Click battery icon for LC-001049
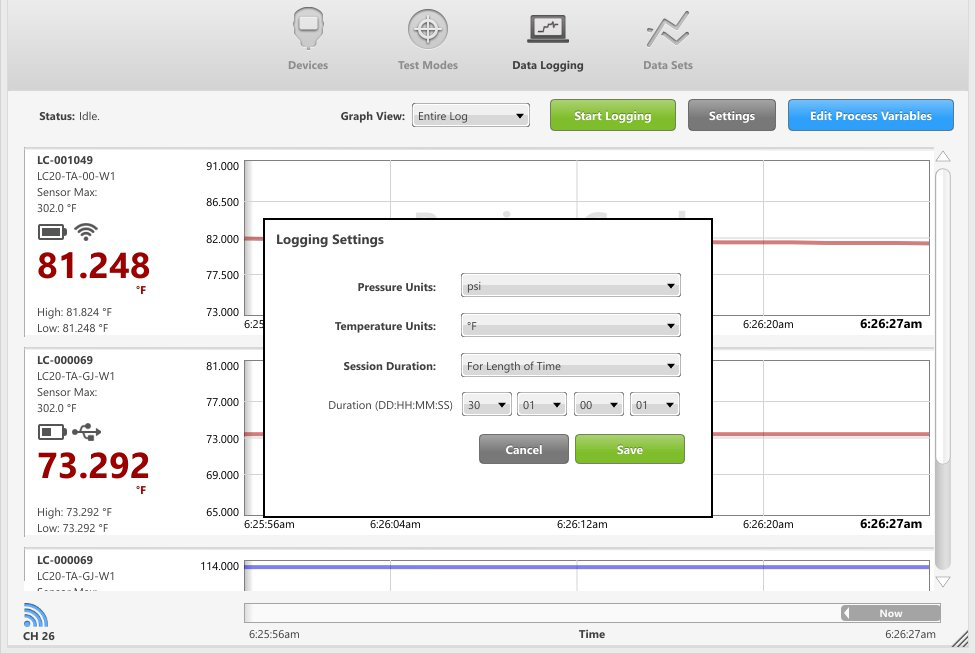Screen dimensions: 975x653 pyautogui.click(x=52, y=232)
